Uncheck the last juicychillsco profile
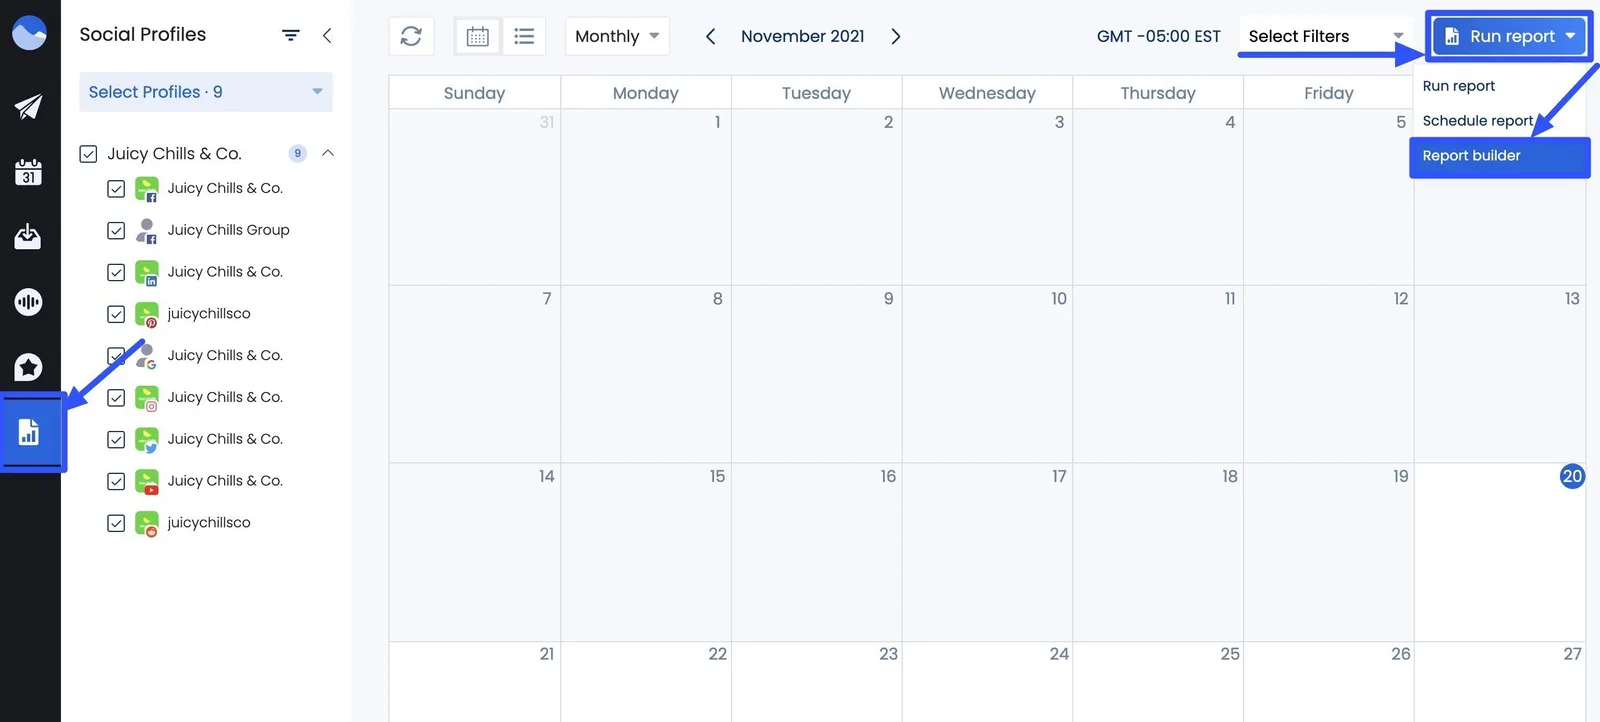This screenshot has height=722, width=1600. [x=116, y=523]
